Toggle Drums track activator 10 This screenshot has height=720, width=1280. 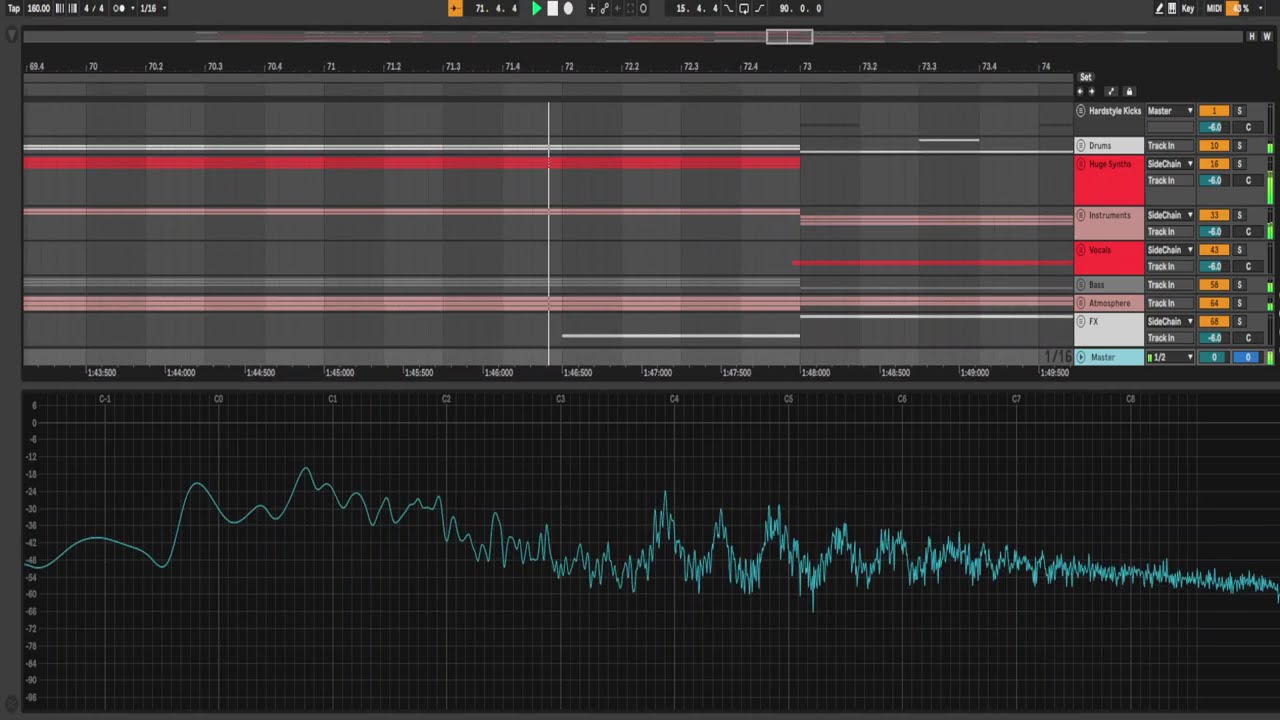point(1214,146)
